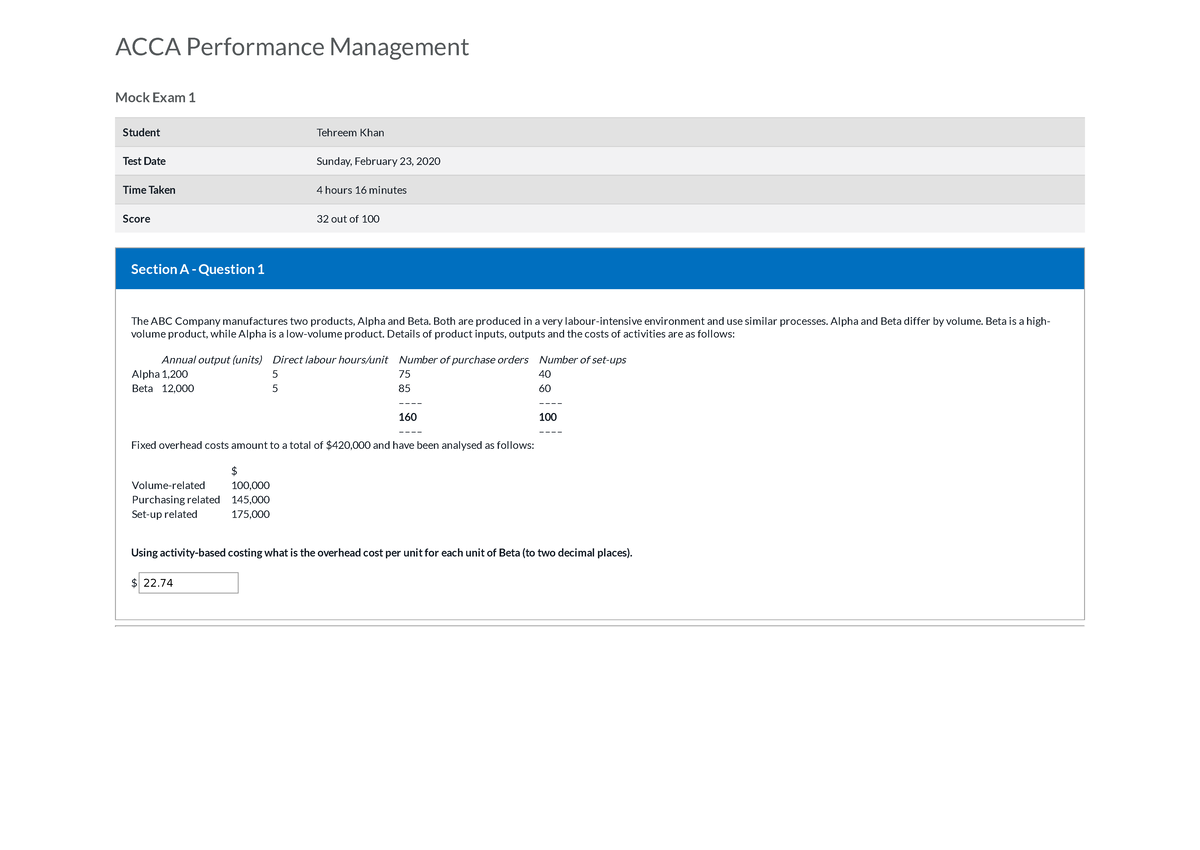This screenshot has height=850, width=1200.
Task: Select the student name 'Tehreem Khan'
Action: click(350, 132)
